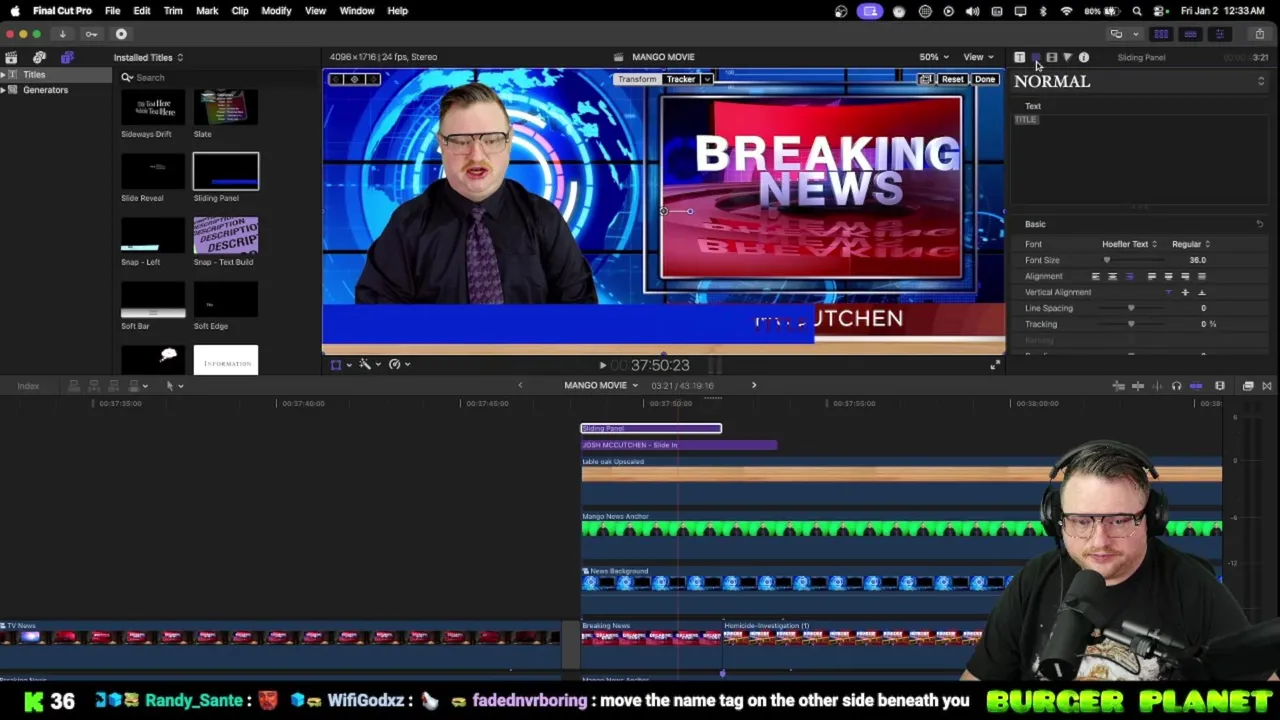Viewport: 1280px width, 720px height.
Task: Switch to the Title inspector icon
Action: tap(1019, 57)
